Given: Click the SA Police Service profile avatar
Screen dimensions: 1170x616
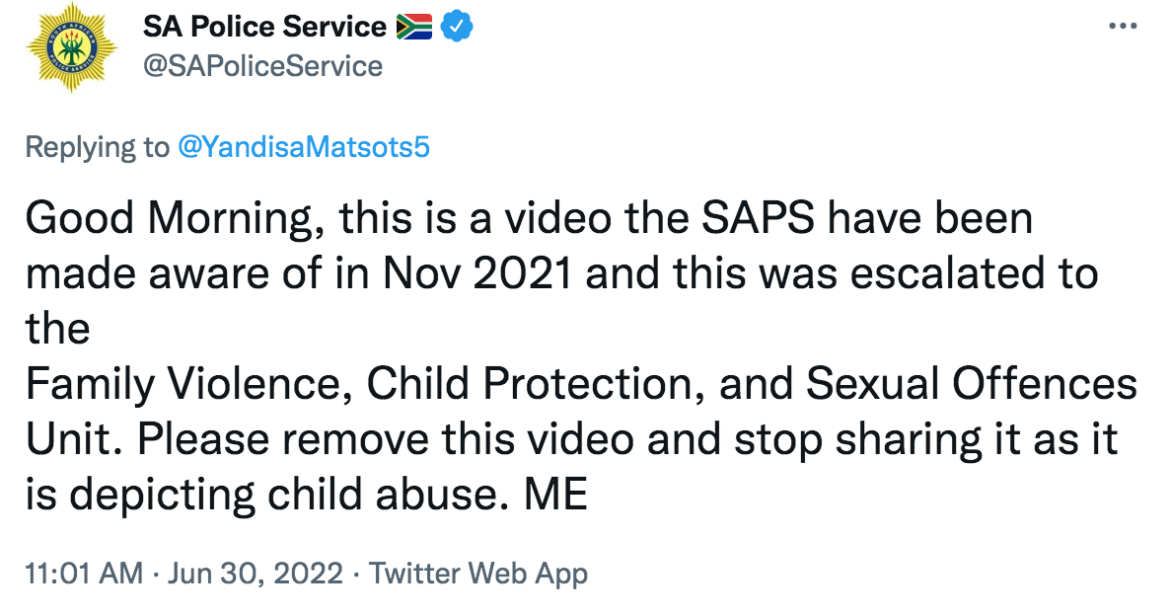Looking at the screenshot, I should tap(72, 48).
